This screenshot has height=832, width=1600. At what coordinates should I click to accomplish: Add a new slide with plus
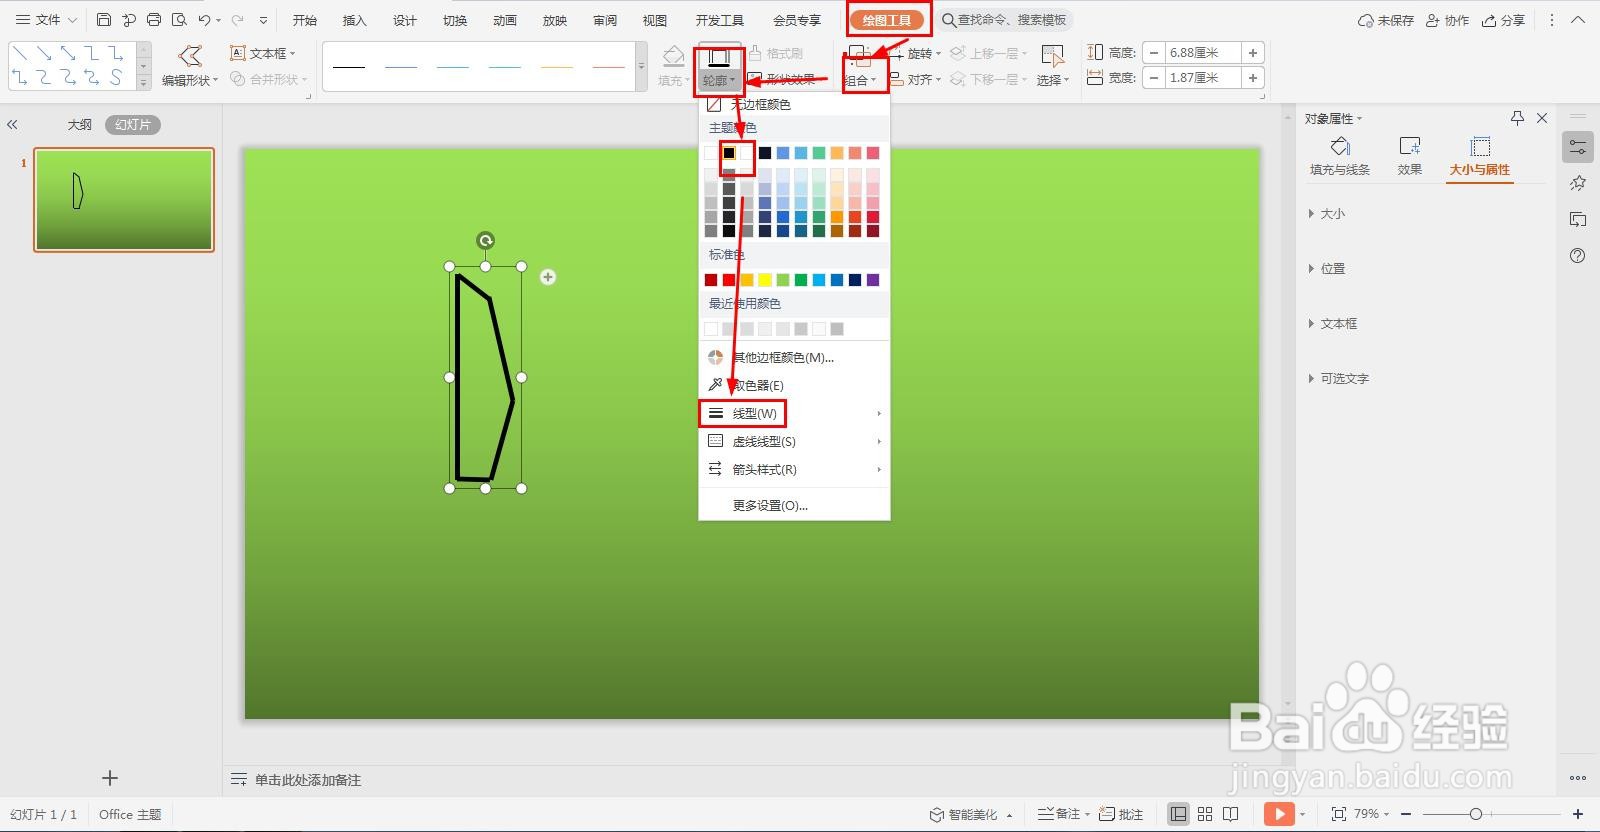(x=110, y=778)
